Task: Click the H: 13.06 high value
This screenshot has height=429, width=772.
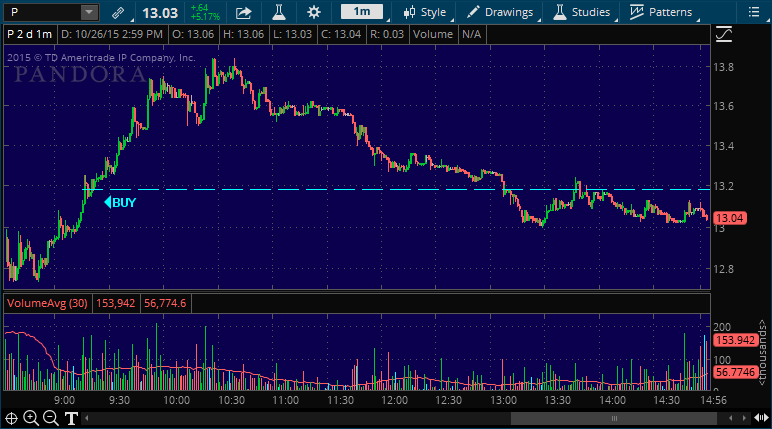Action: (244, 34)
